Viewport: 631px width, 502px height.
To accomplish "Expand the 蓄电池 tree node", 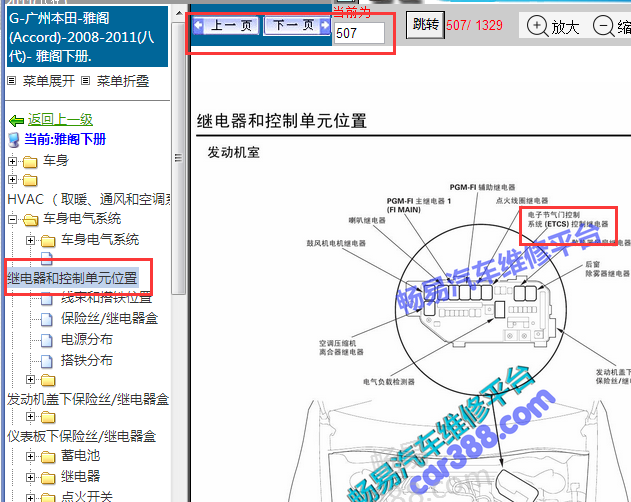I will tap(30, 457).
